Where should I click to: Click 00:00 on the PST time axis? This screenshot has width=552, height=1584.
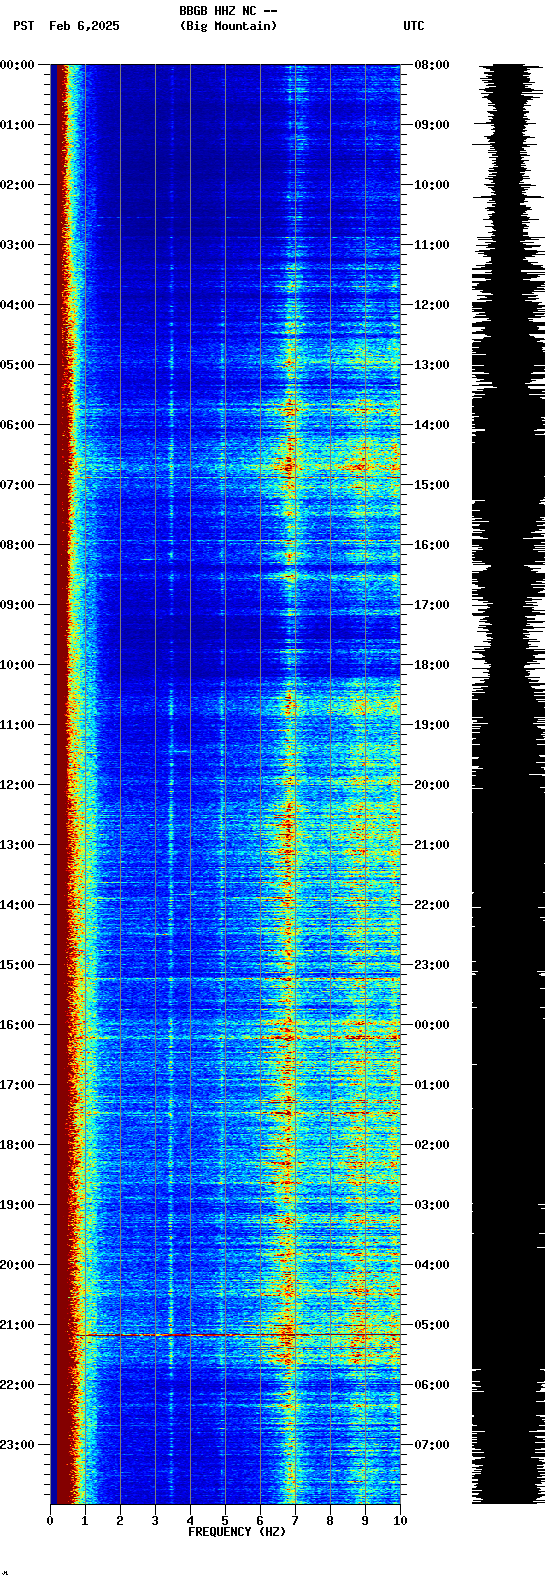point(17,65)
